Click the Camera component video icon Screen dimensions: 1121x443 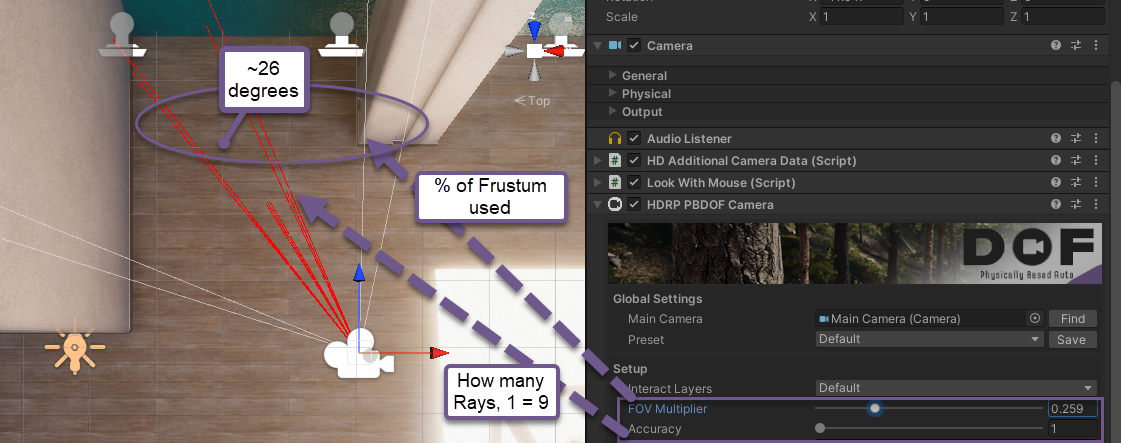pyautogui.click(x=615, y=45)
